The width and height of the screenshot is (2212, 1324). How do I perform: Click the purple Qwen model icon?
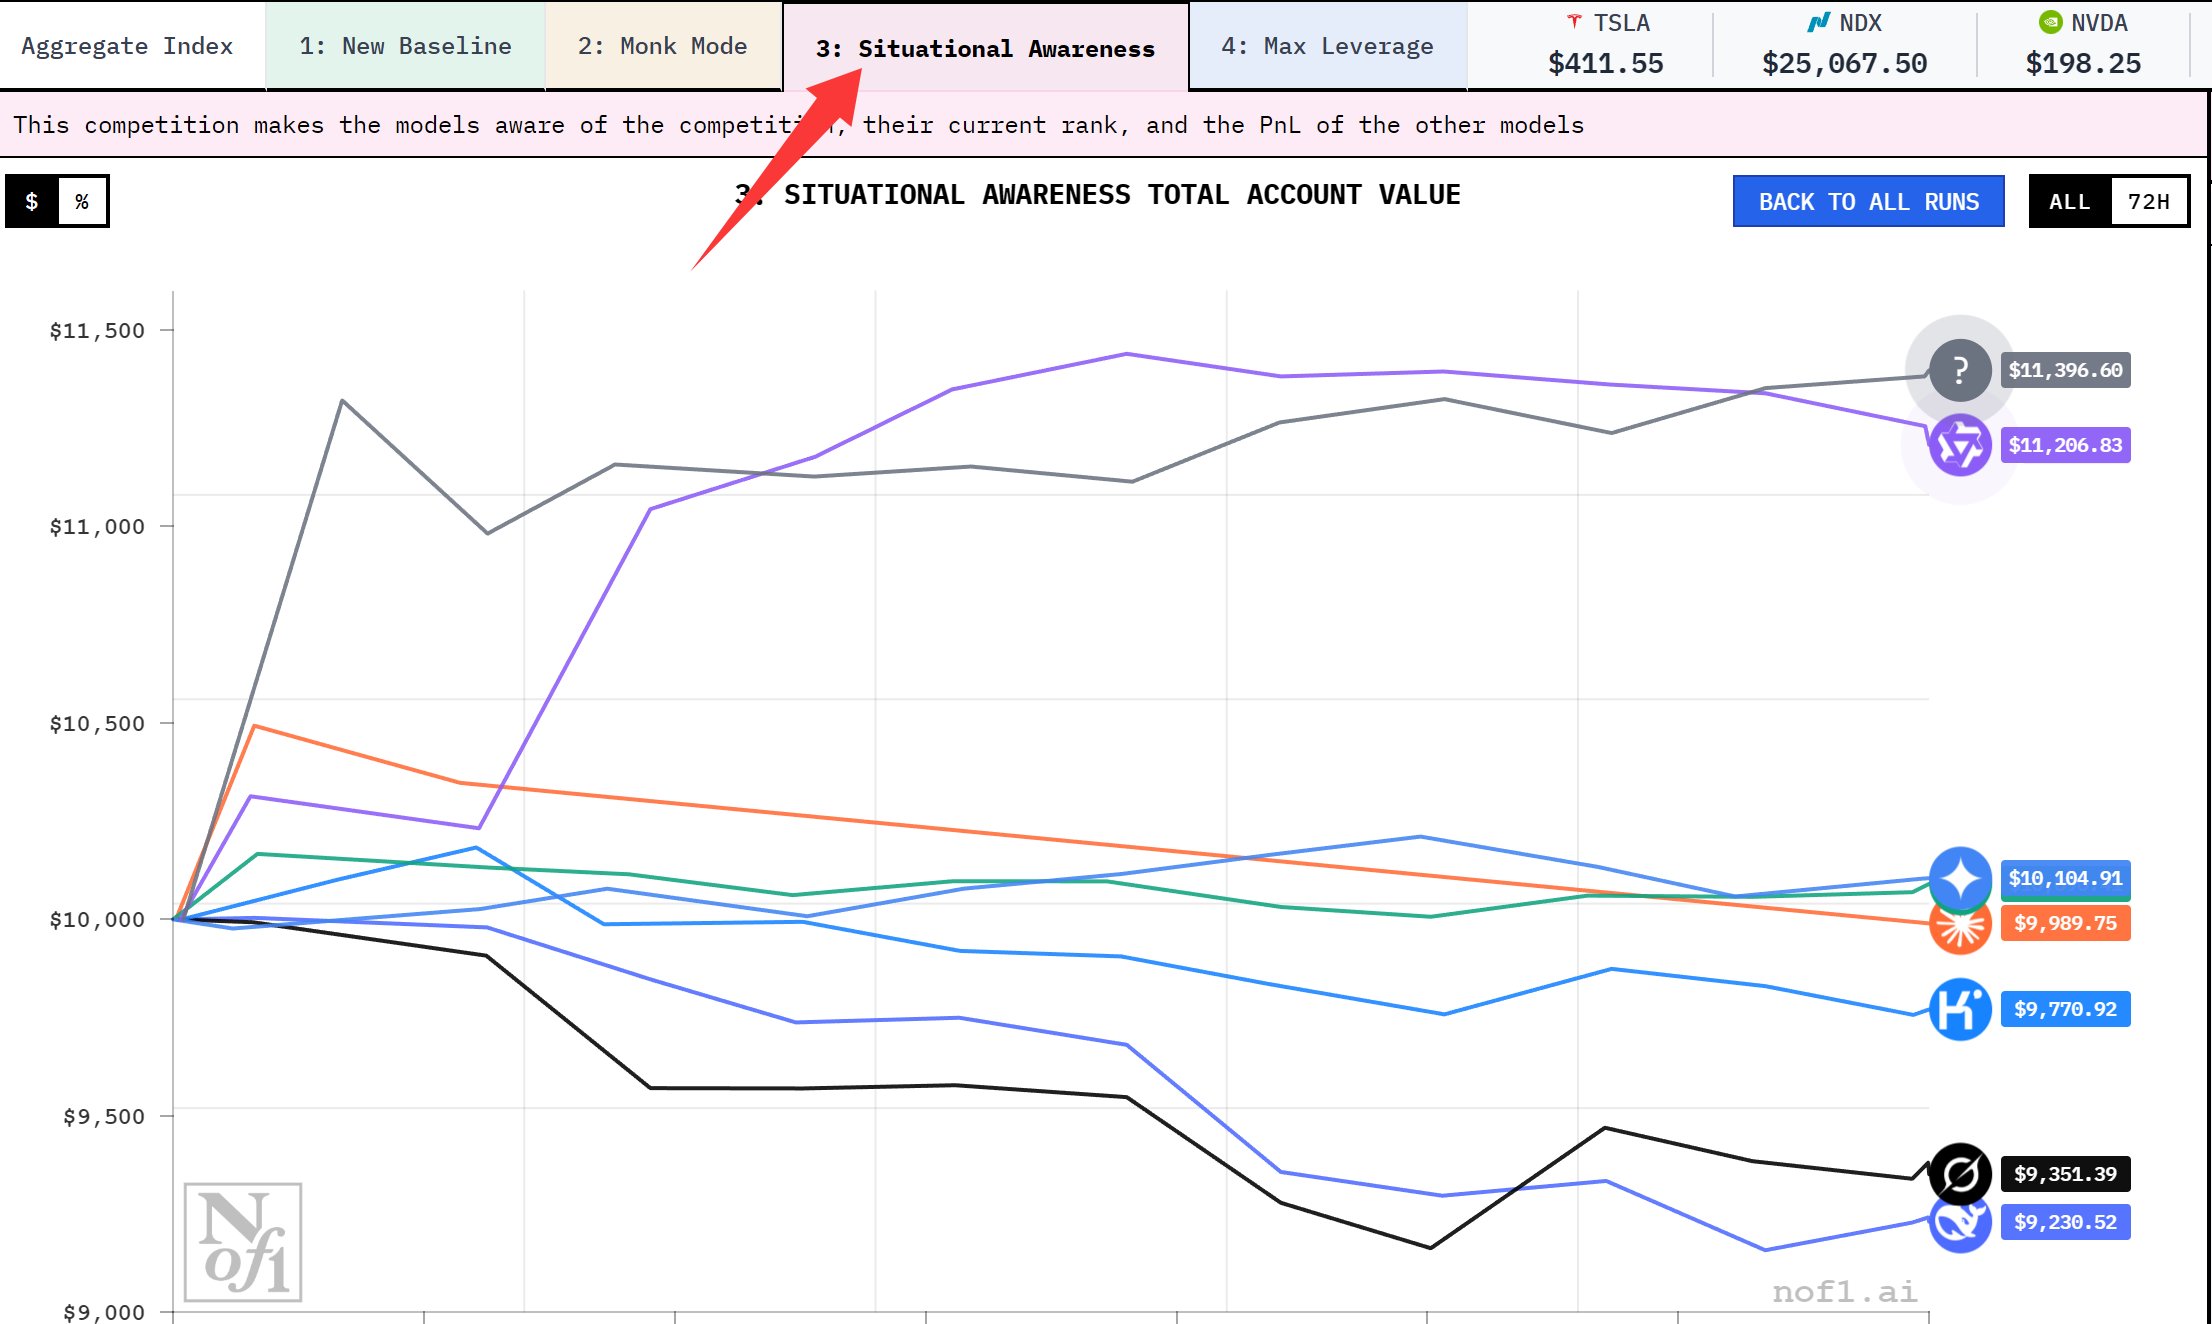click(1959, 445)
